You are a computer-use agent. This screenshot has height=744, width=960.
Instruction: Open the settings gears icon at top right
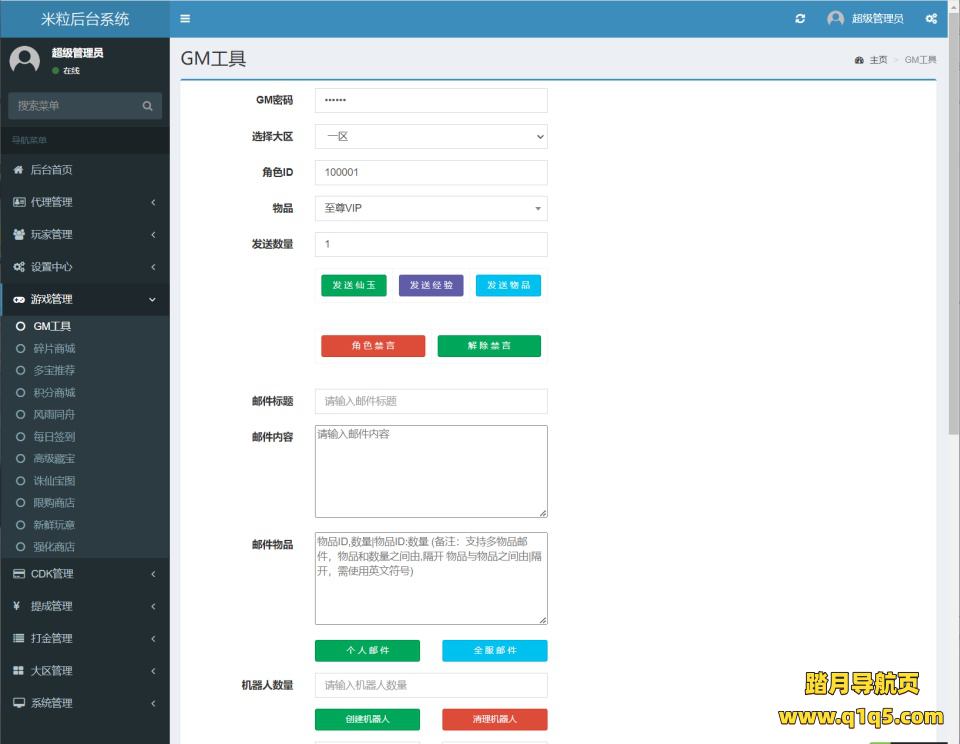[x=931, y=19]
